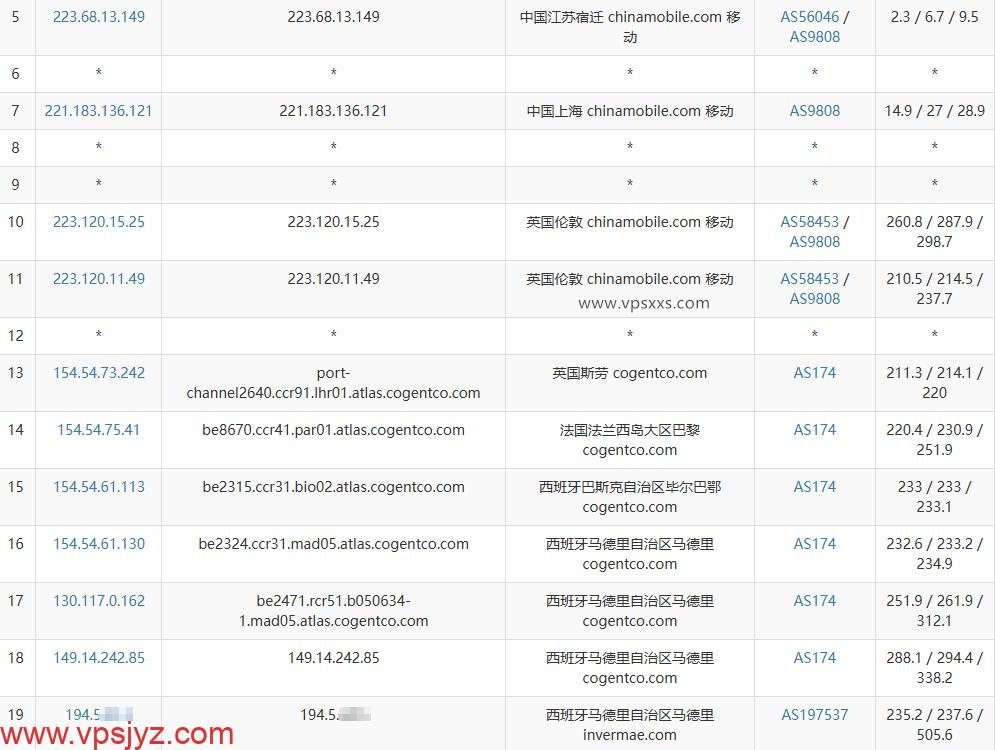Open IP link 154.54.61.130 in row 16

98,544
